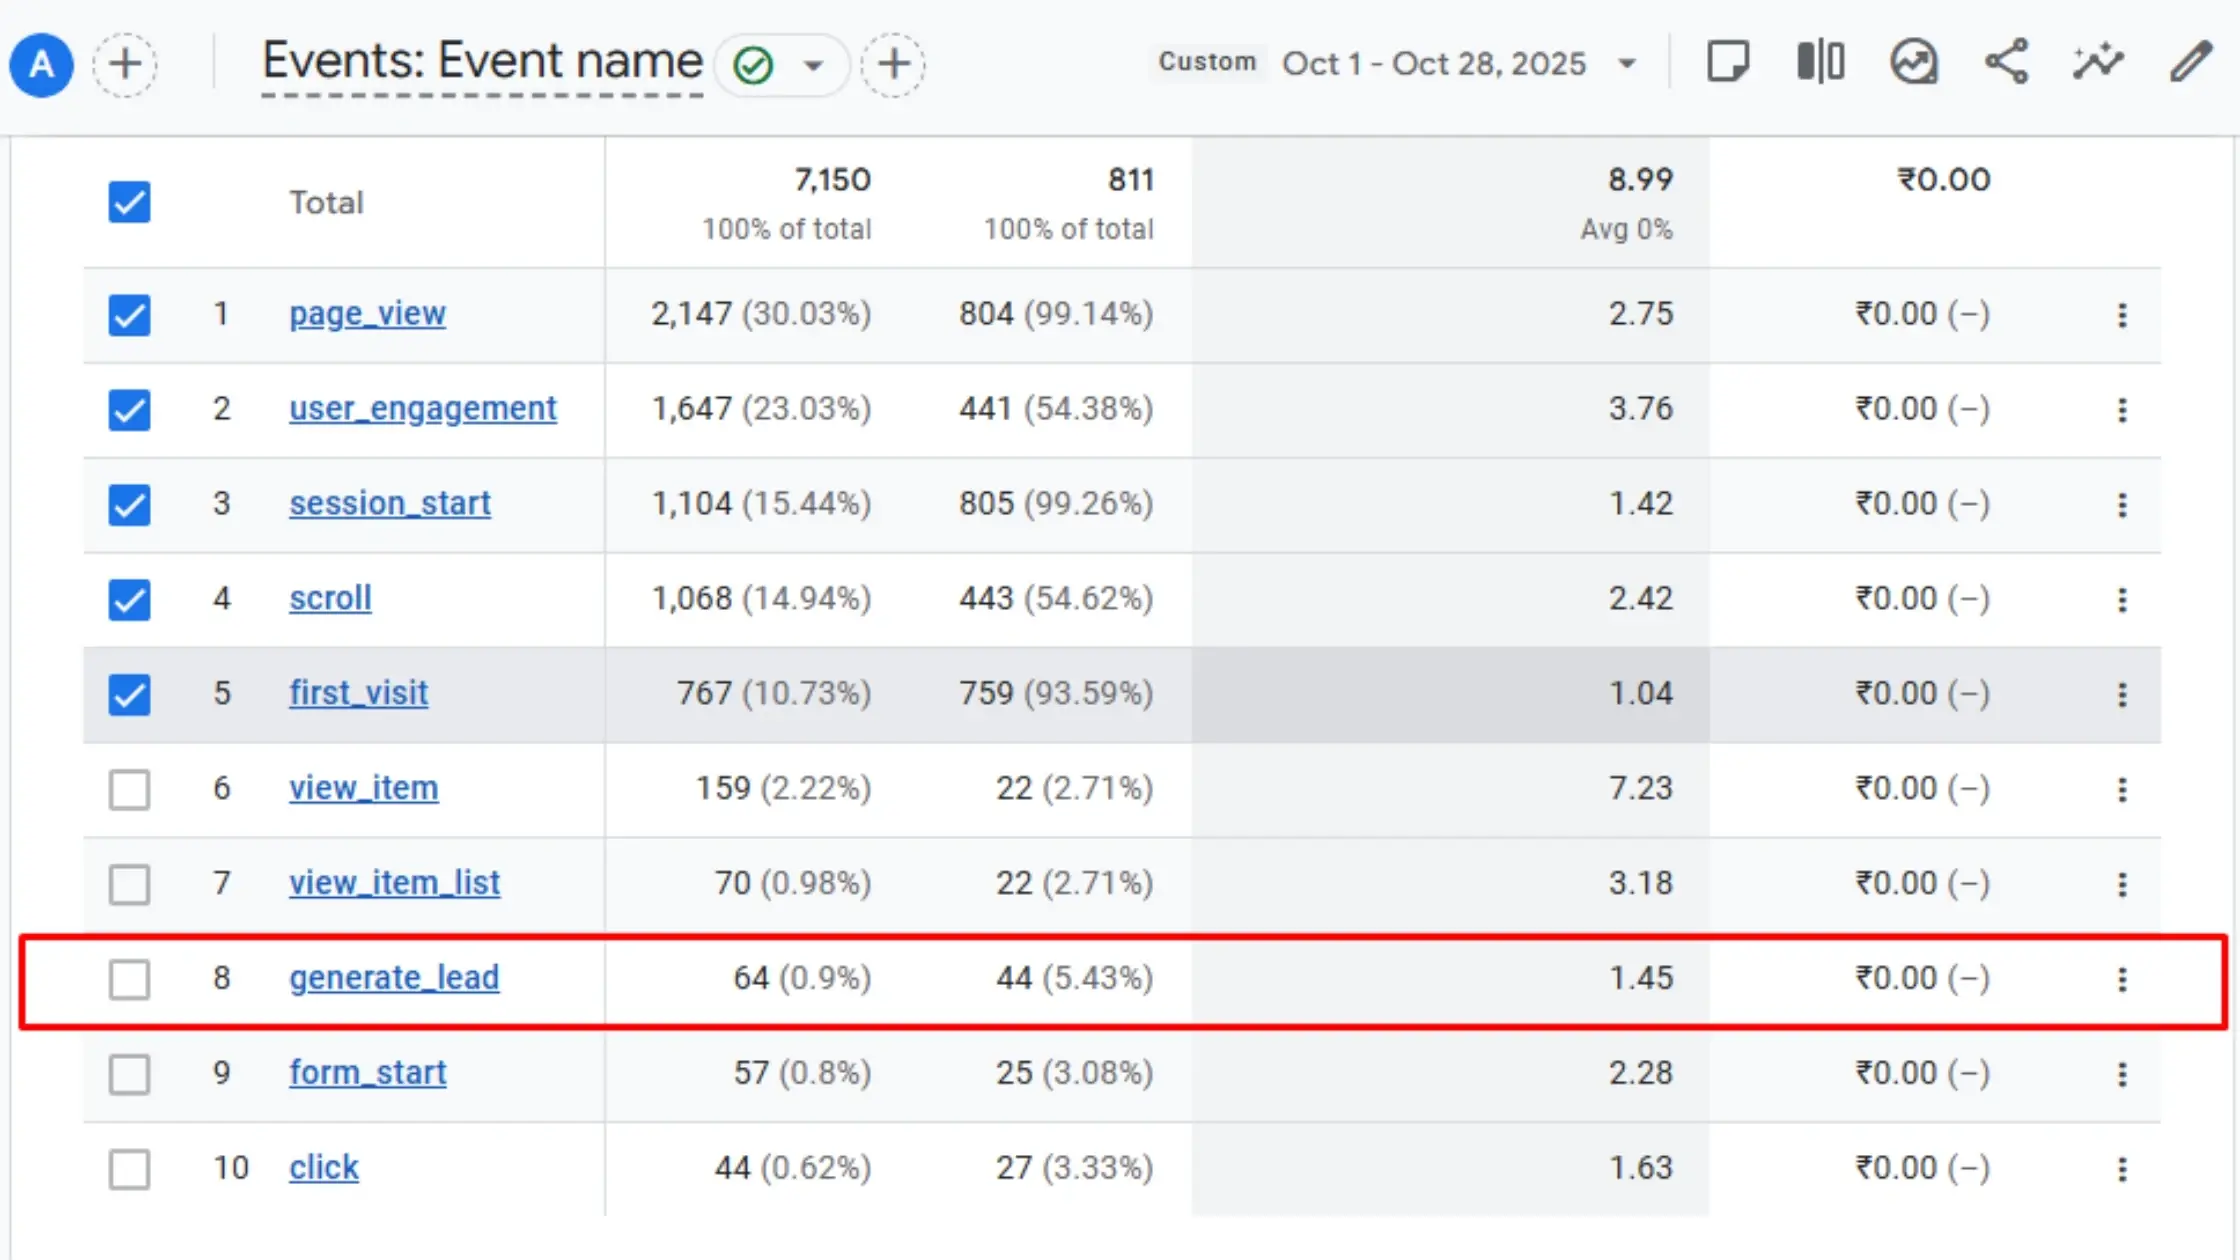Image resolution: width=2240 pixels, height=1260 pixels.
Task: Select the blue circular A segment avatar
Action: click(x=41, y=64)
